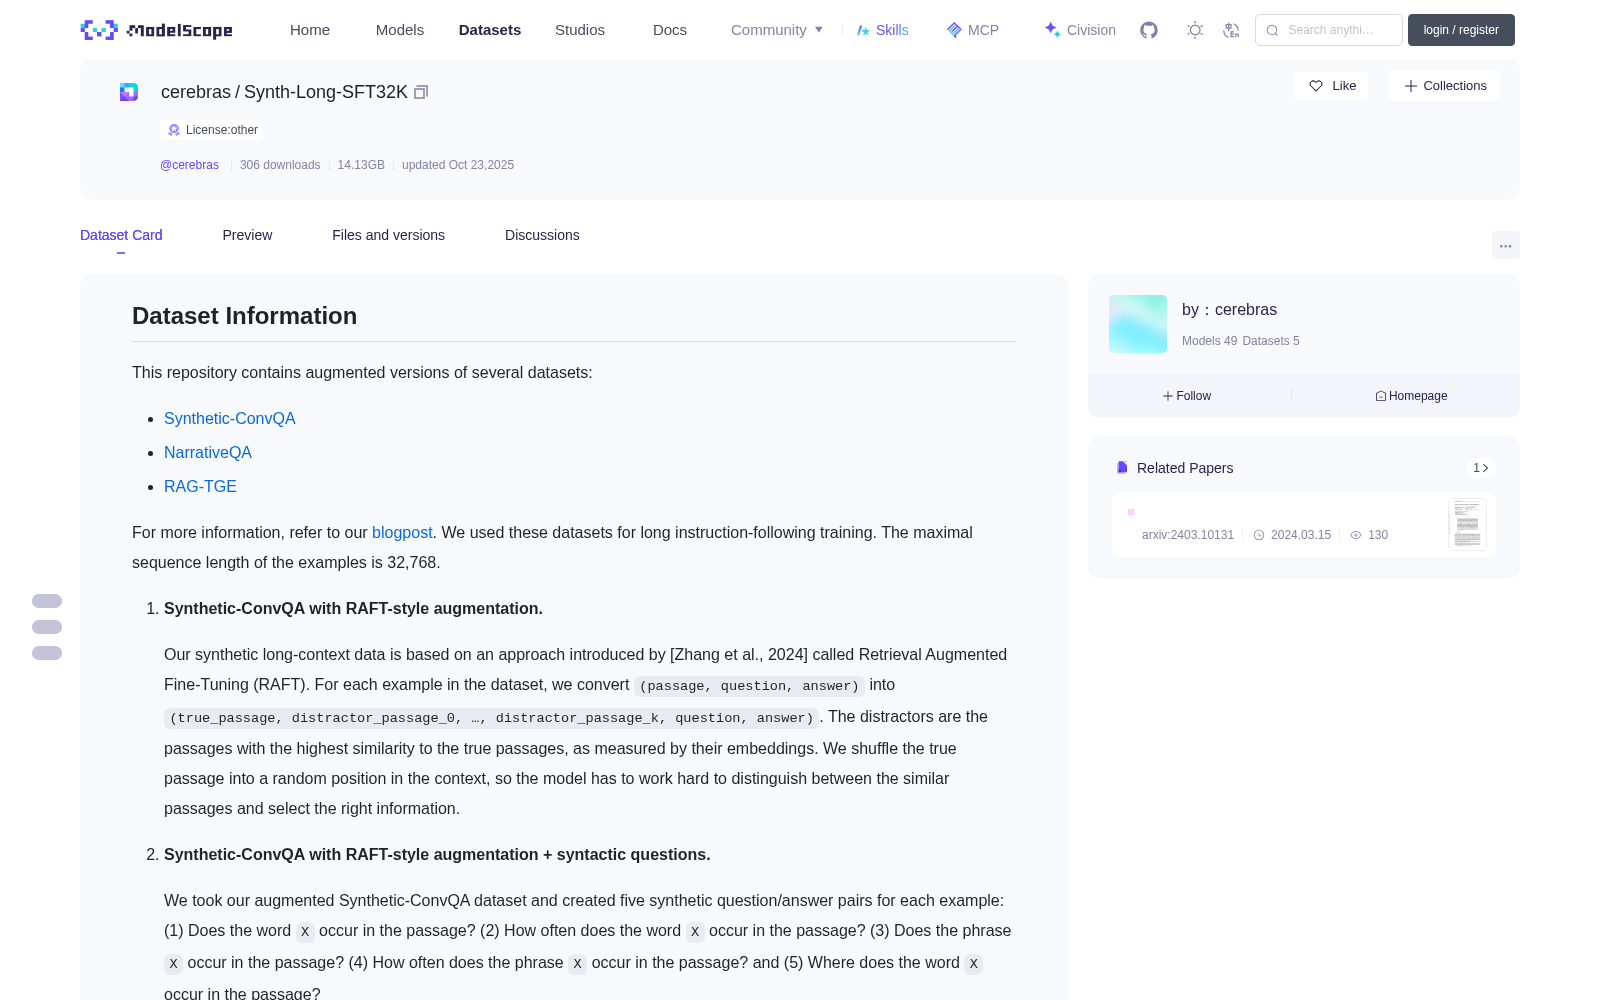The height and width of the screenshot is (1000, 1600).
Task: Open the GitHub icon link
Action: pyautogui.click(x=1149, y=30)
